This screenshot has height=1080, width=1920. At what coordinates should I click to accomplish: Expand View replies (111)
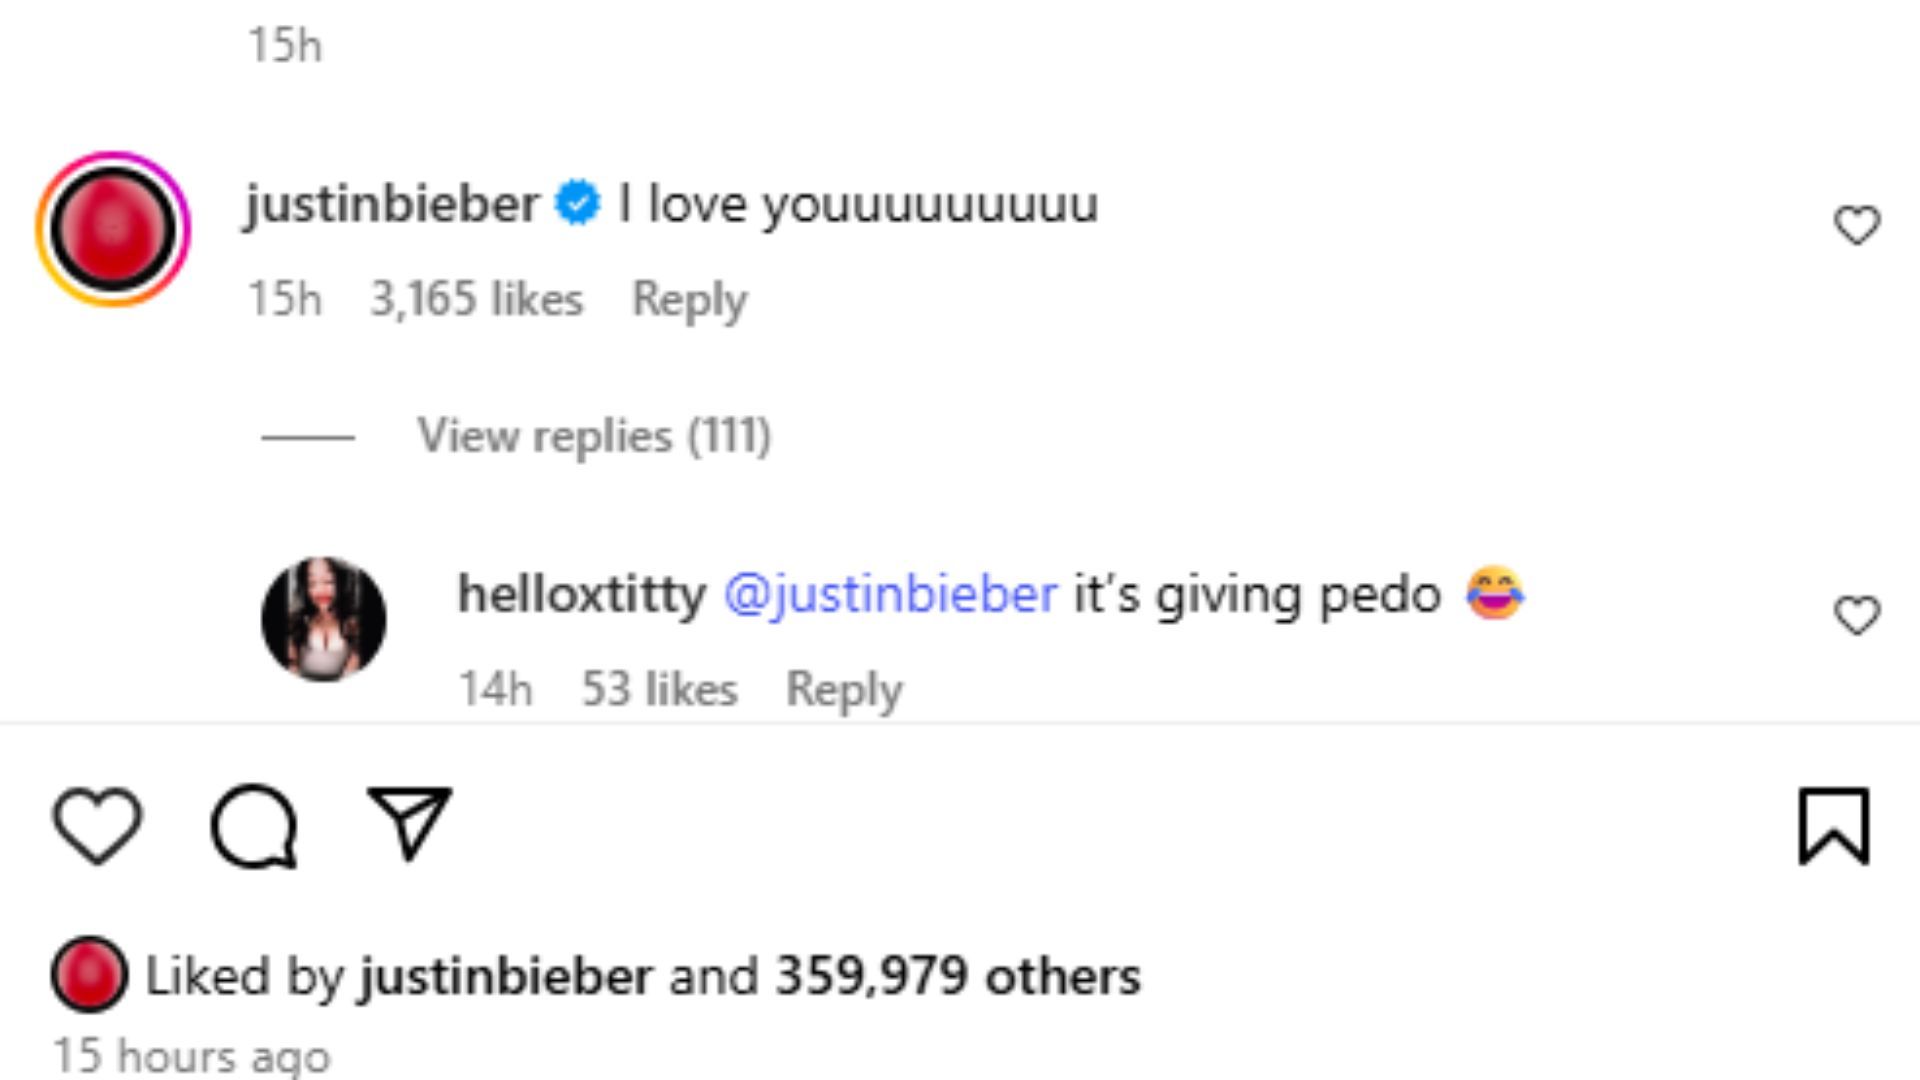coord(593,436)
